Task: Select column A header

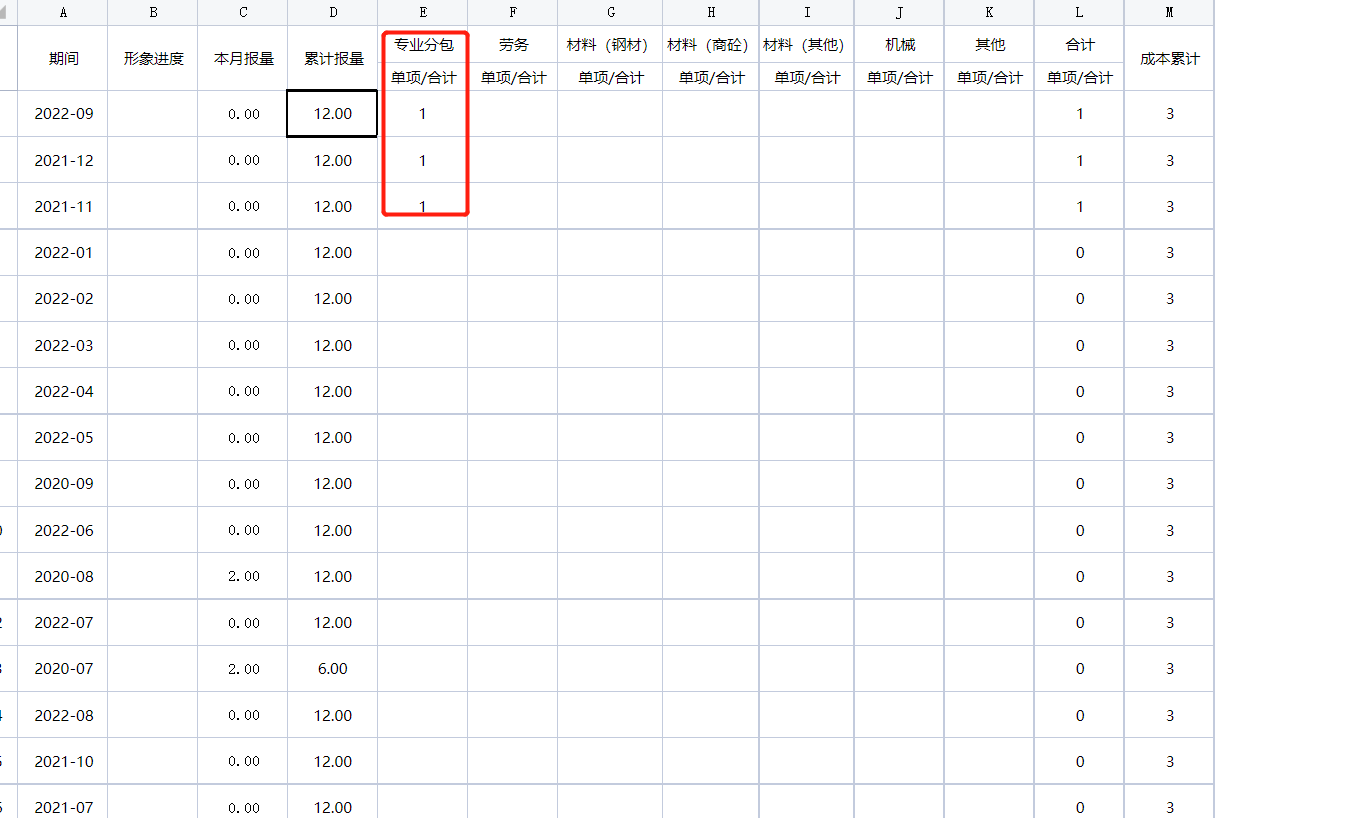Action: pyautogui.click(x=63, y=13)
